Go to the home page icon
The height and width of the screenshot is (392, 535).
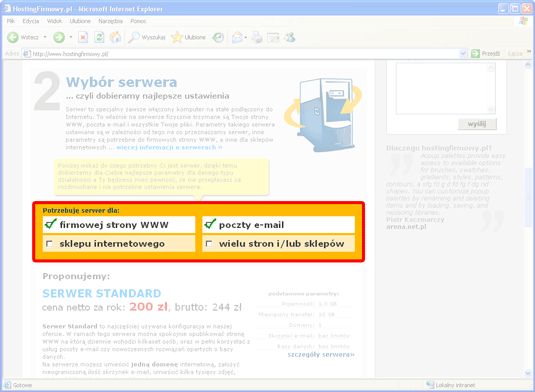(115, 37)
